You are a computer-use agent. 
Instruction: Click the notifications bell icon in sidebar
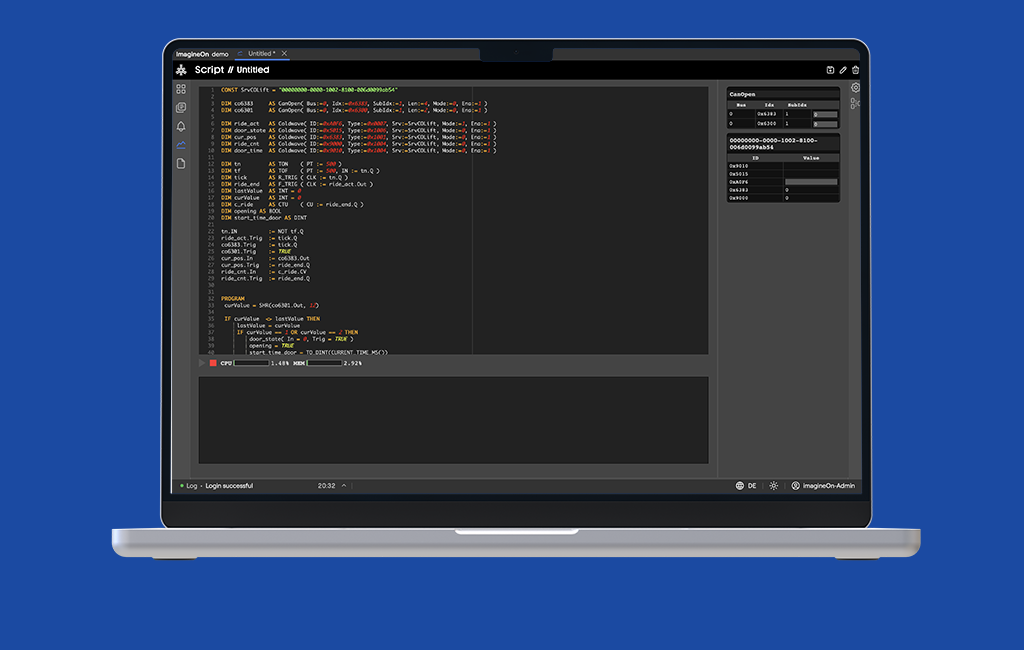(181, 127)
